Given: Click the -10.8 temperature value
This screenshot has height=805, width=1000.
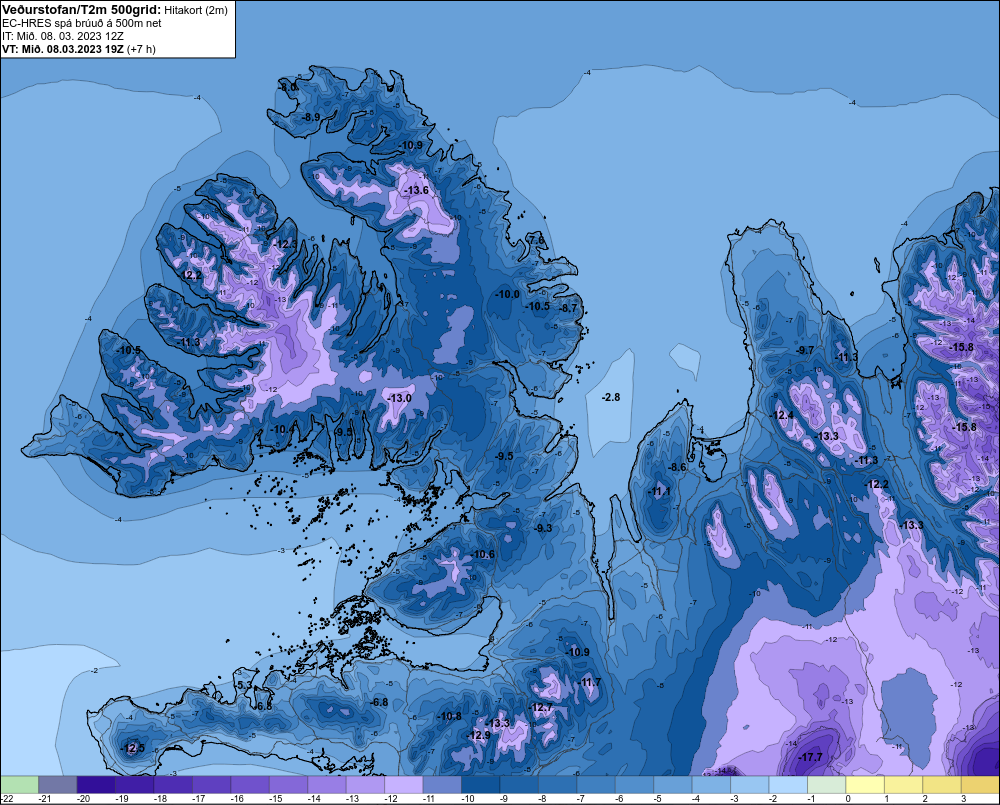Looking at the screenshot, I should [449, 716].
